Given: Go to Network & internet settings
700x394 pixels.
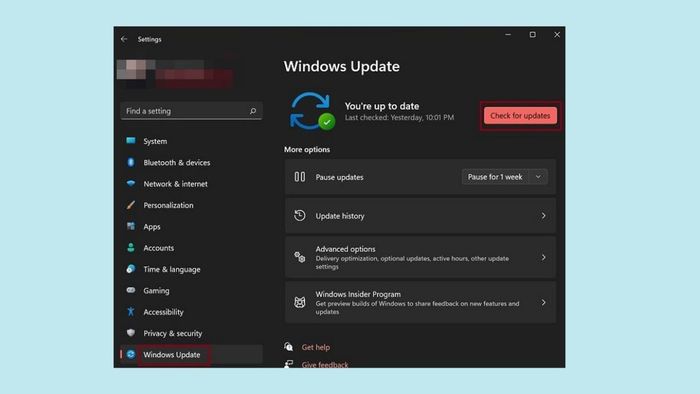Looking at the screenshot, I should [191, 184].
